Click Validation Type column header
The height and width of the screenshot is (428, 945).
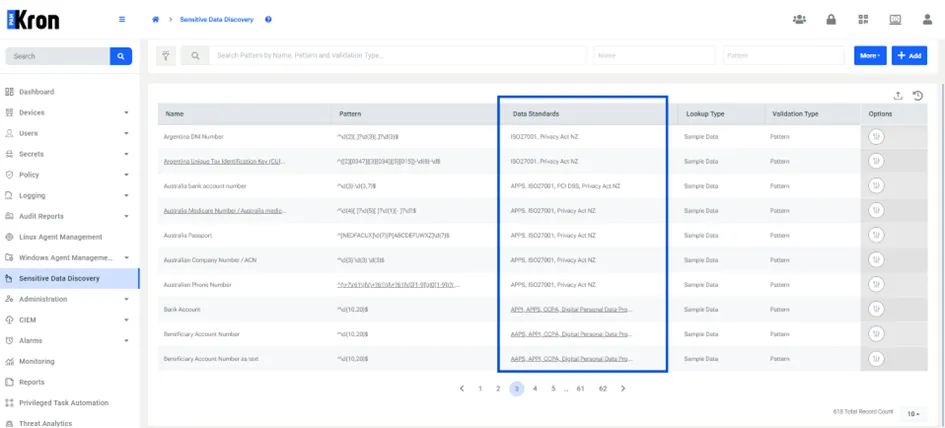pos(796,114)
